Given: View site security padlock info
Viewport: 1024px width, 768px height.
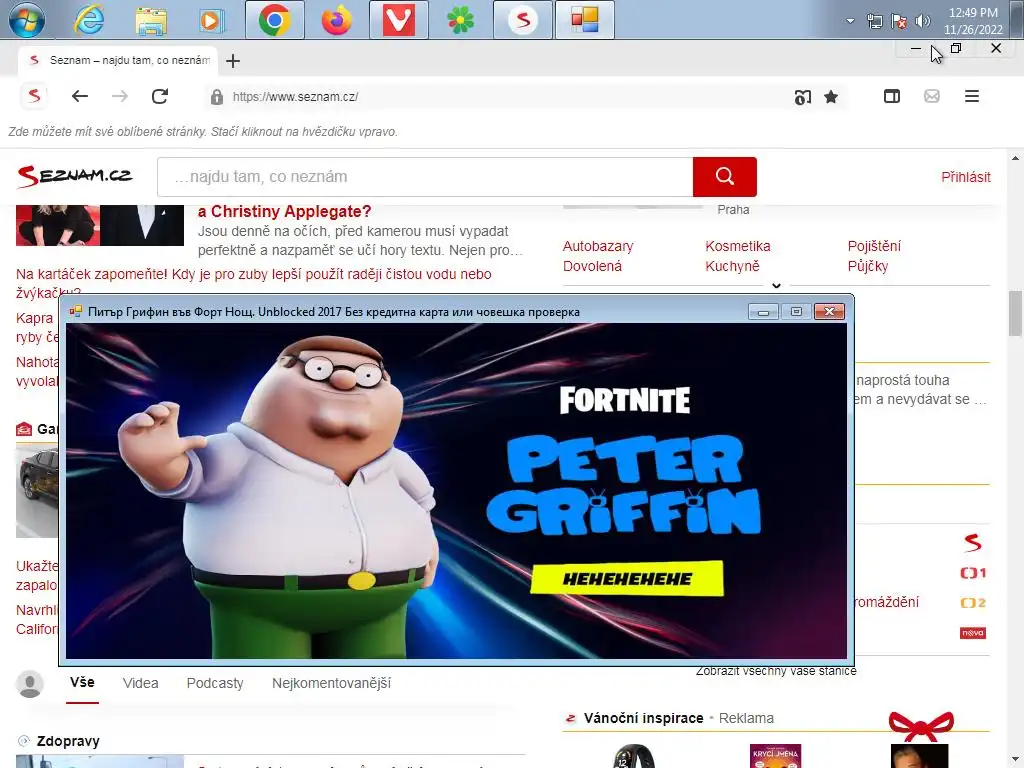Looking at the screenshot, I should pos(217,97).
